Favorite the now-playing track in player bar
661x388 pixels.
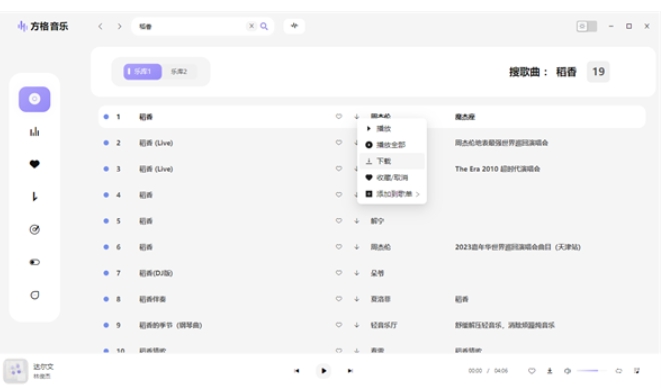click(532, 371)
